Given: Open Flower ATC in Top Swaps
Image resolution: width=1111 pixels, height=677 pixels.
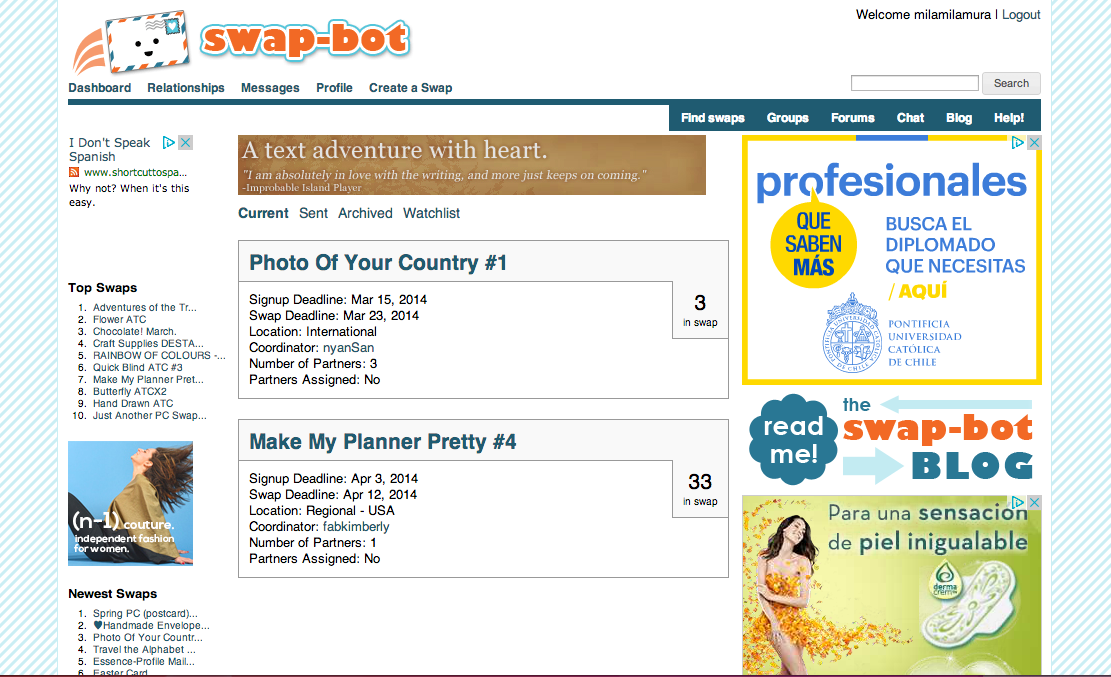Looking at the screenshot, I should [119, 320].
